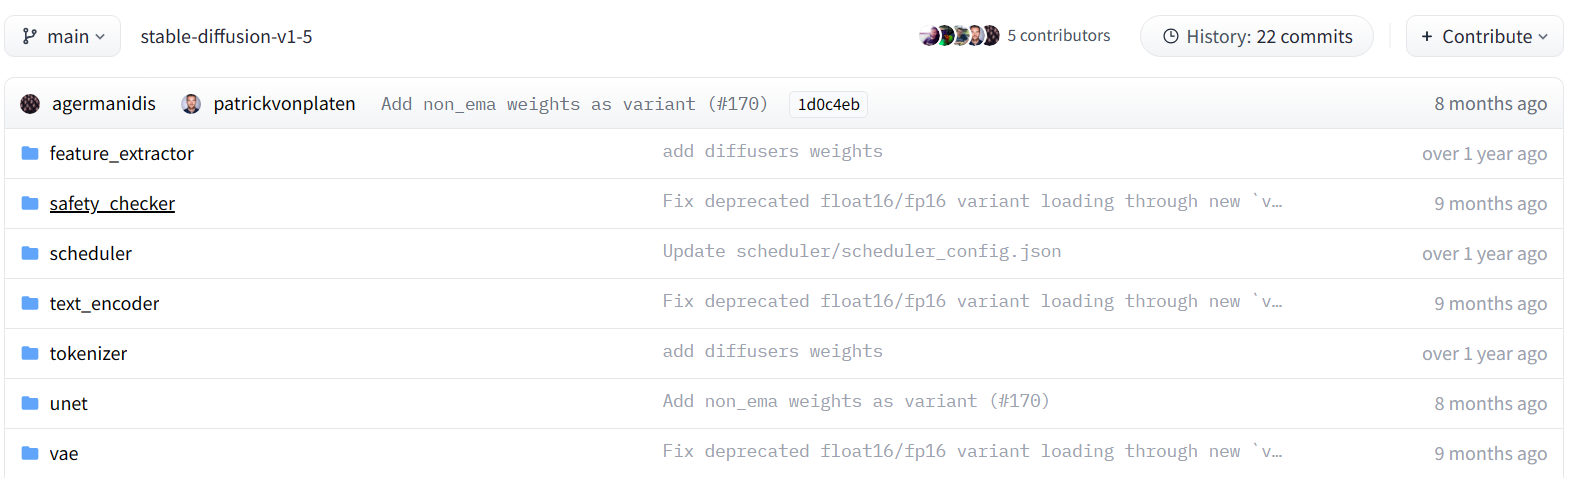Viewport: 1582px width, 478px height.
Task: Open the safety_checker folder link
Action: tap(112, 203)
